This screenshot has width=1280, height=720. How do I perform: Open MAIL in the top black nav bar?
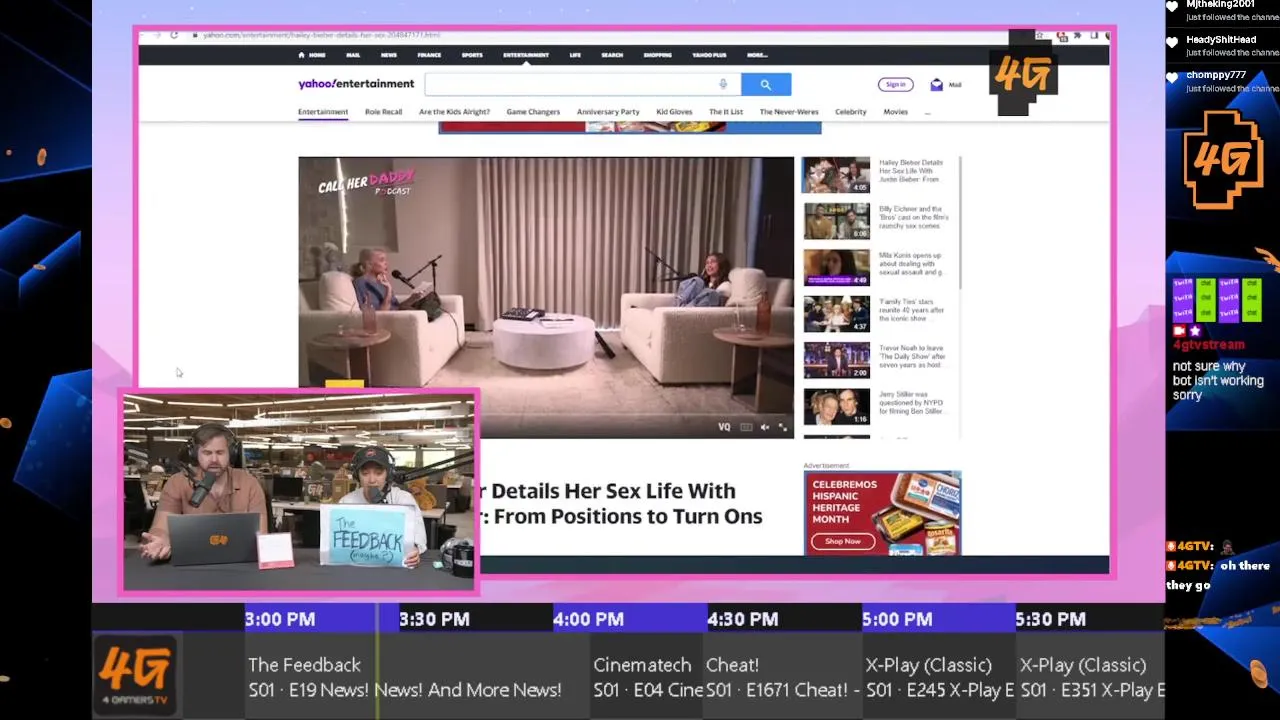353,55
